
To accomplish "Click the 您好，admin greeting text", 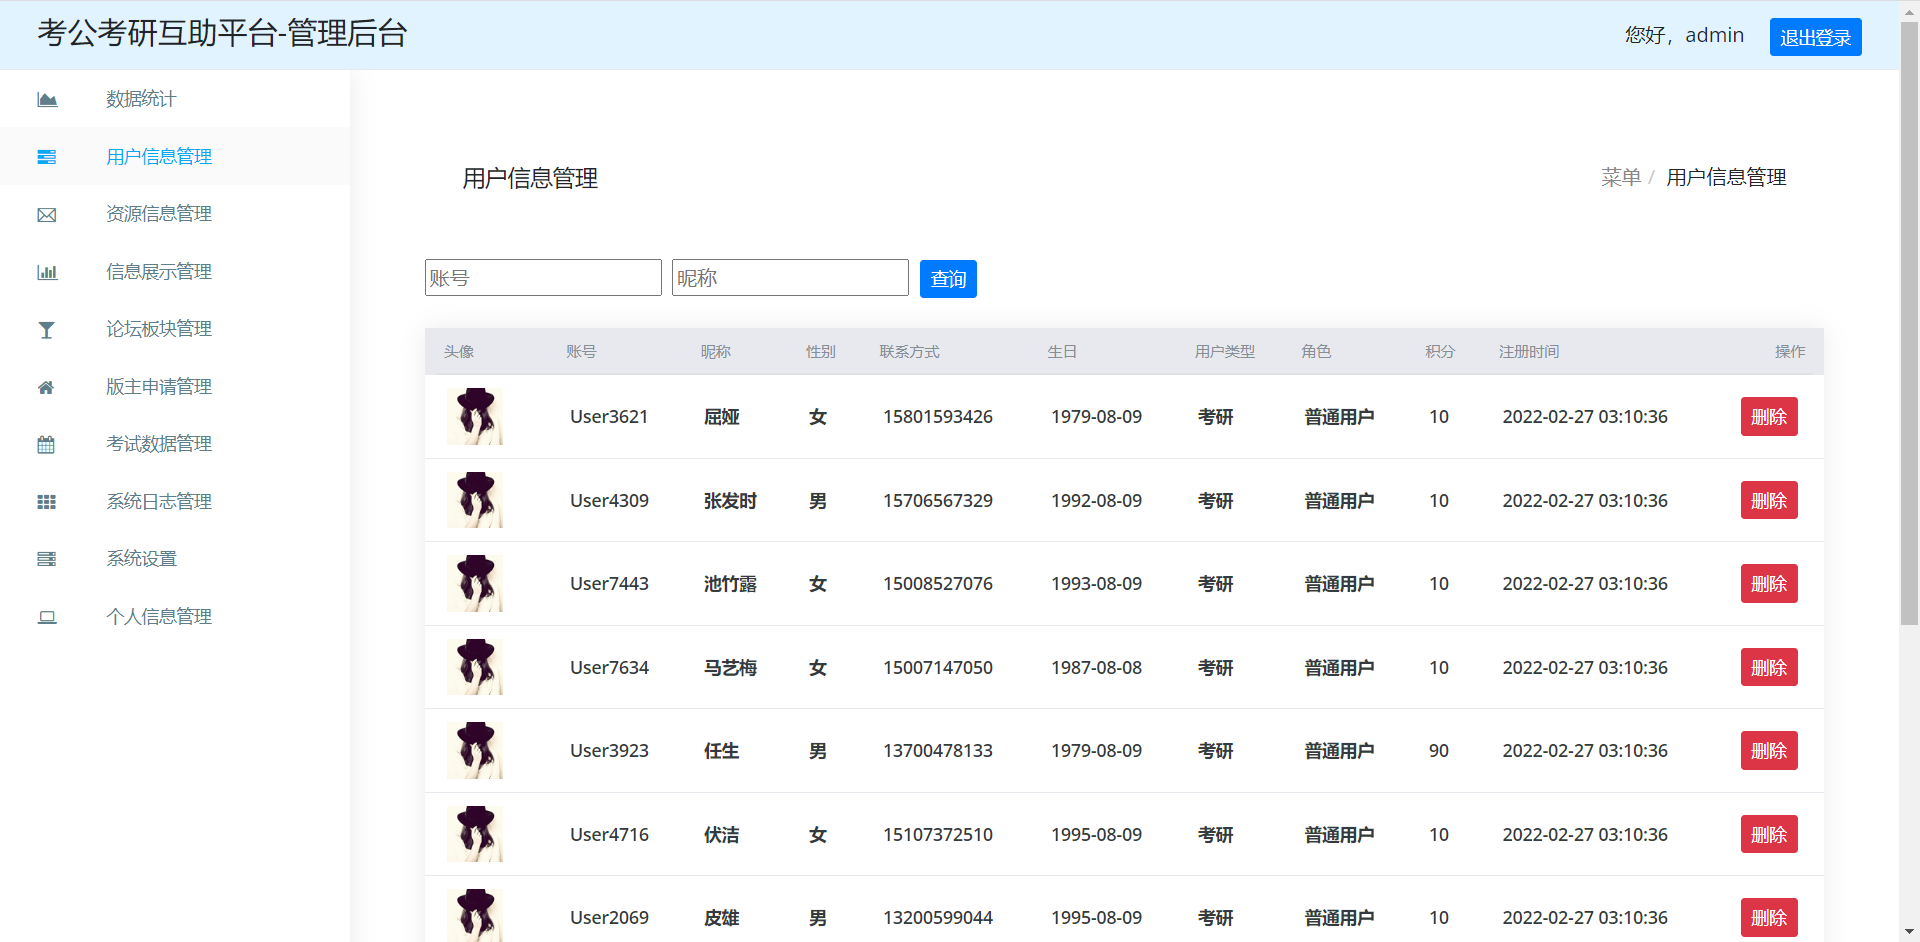I will coord(1684,36).
